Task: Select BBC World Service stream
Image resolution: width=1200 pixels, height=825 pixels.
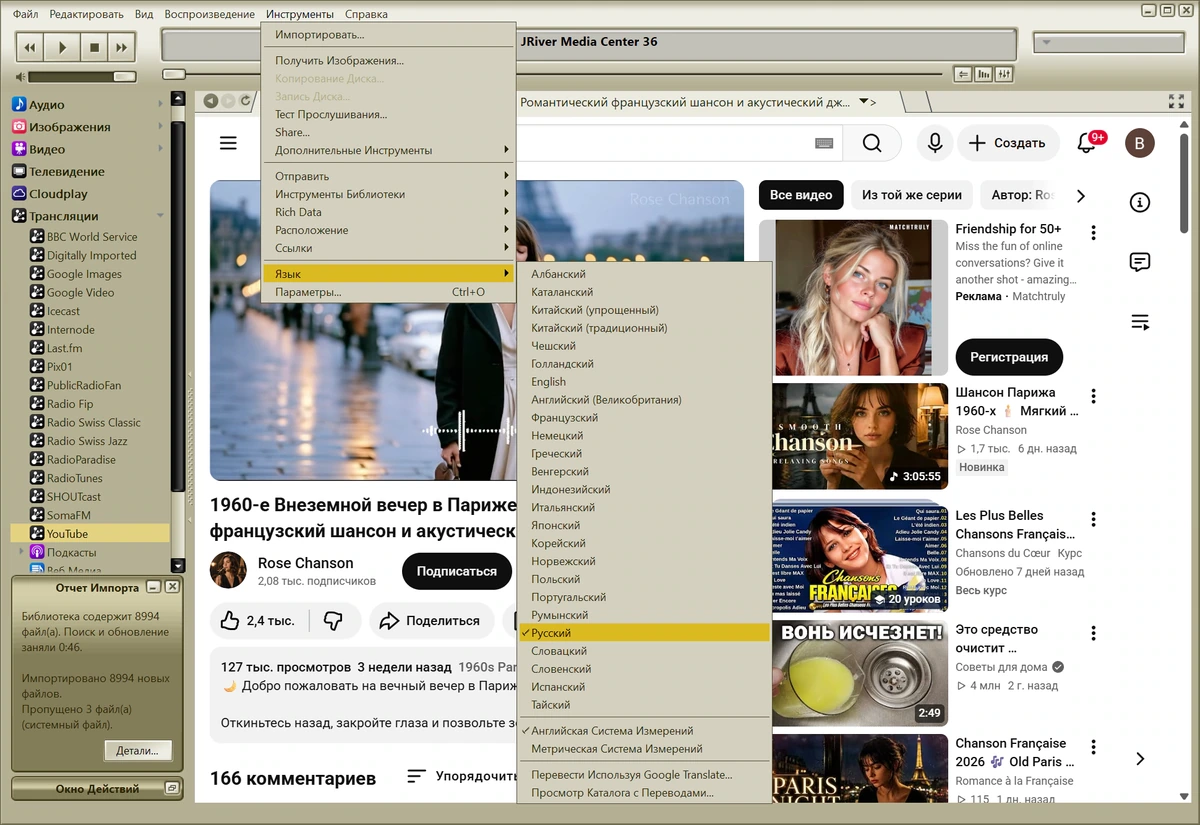Action: click(92, 237)
